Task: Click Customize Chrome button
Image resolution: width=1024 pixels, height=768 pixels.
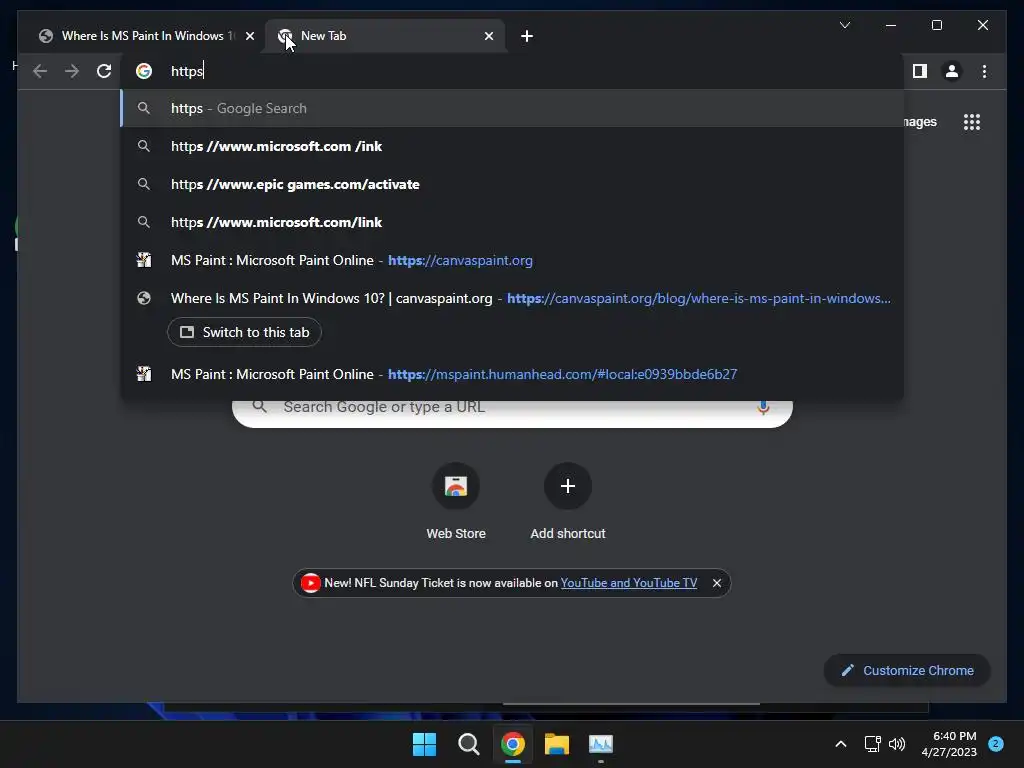Action: pos(907,671)
